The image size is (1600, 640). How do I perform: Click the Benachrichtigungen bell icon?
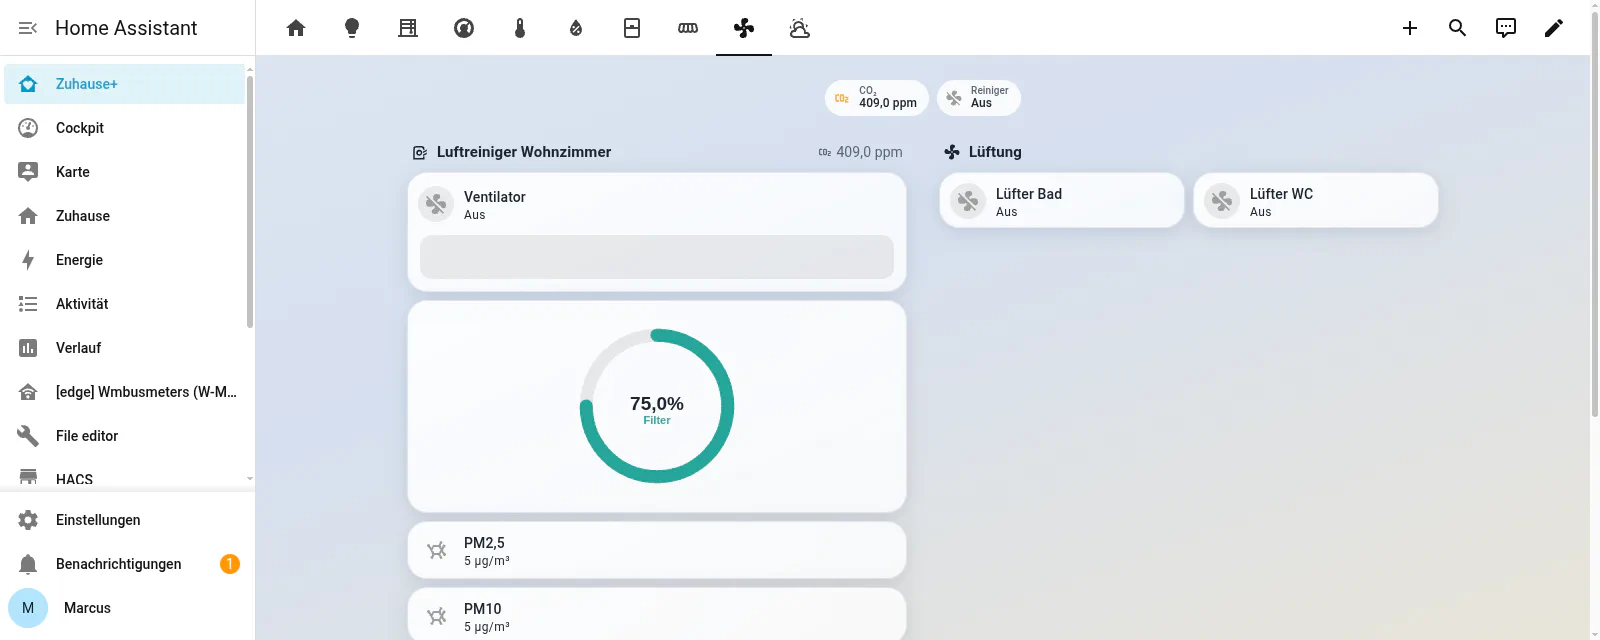tap(28, 564)
